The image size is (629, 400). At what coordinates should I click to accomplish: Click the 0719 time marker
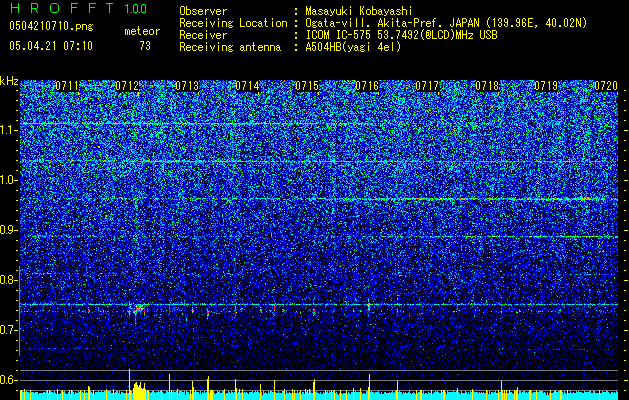pyautogui.click(x=546, y=86)
